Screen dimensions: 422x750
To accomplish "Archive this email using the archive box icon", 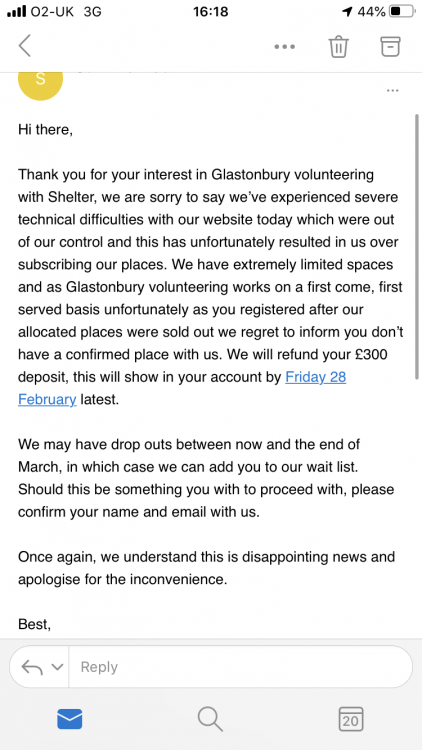I will coord(390,46).
